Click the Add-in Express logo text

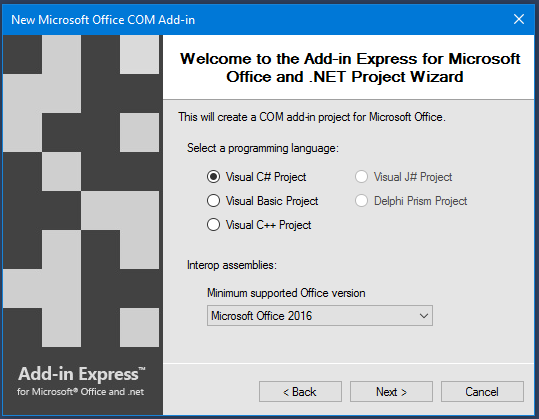tap(82, 374)
